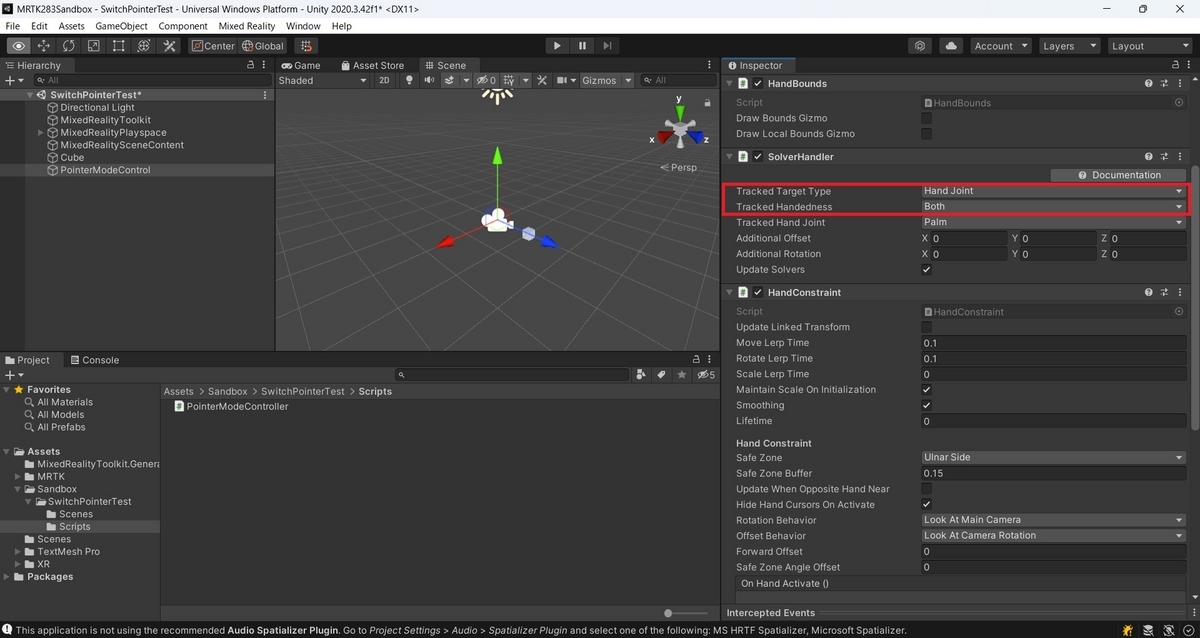Filter Project by favorite star icon
1200x638 pixels.
681,375
